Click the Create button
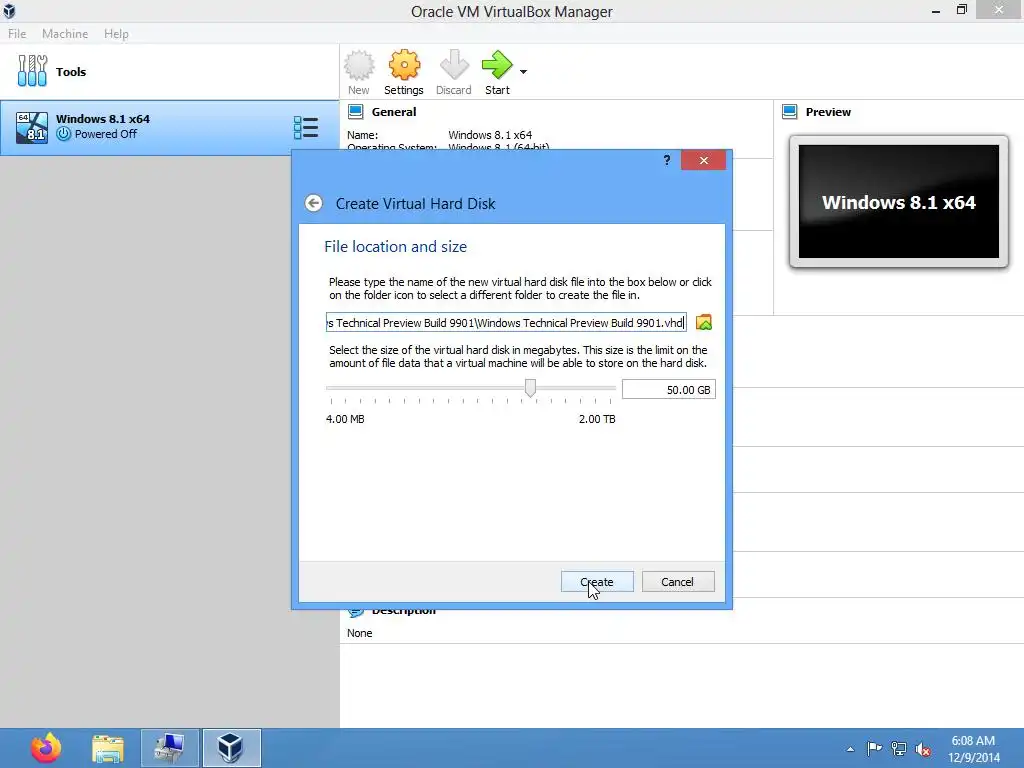This screenshot has width=1024, height=768. click(597, 582)
